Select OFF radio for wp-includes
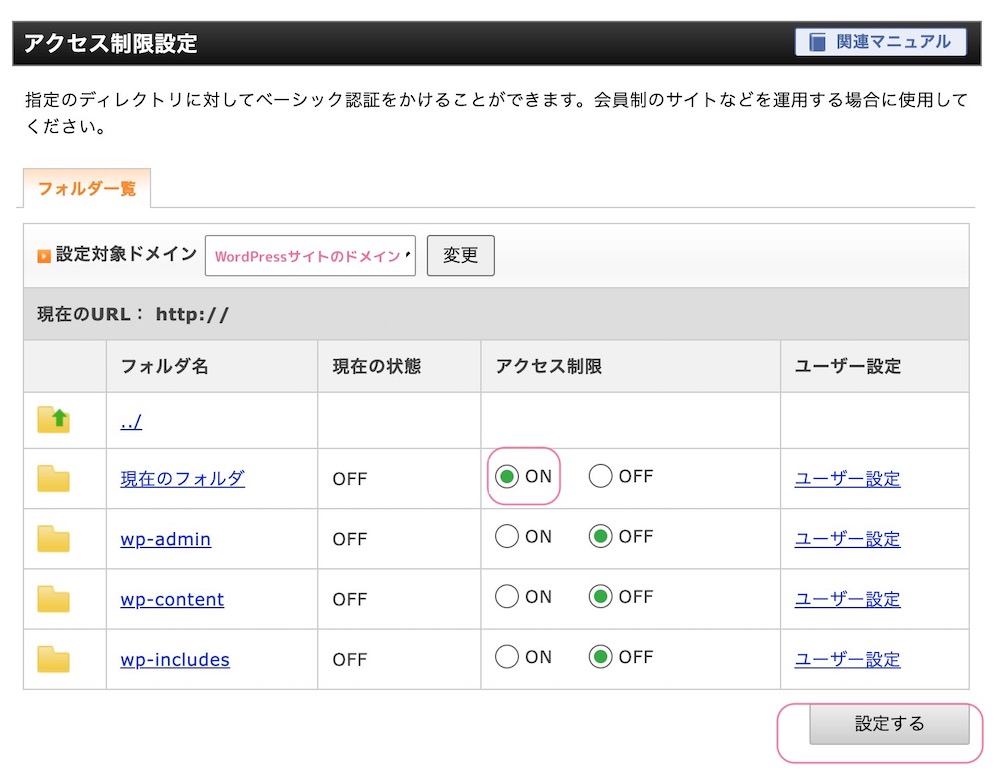The image size is (1000, 777). (x=601, y=656)
